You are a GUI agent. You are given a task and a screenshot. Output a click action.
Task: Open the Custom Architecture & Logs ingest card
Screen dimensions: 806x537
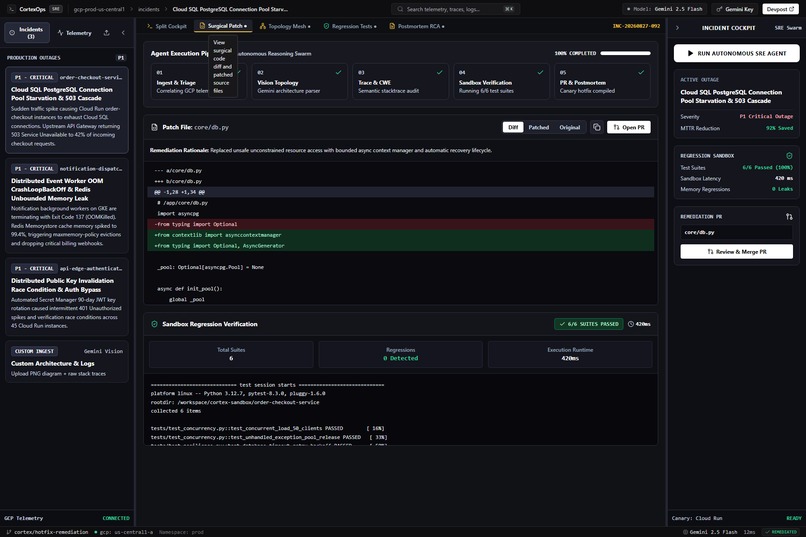tap(67, 362)
